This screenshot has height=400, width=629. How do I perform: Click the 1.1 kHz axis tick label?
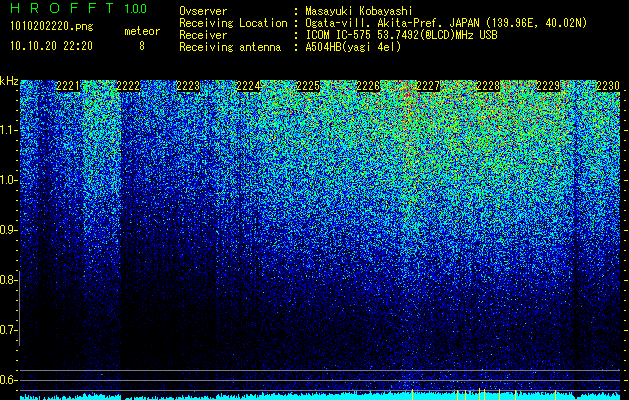click(x=8, y=130)
